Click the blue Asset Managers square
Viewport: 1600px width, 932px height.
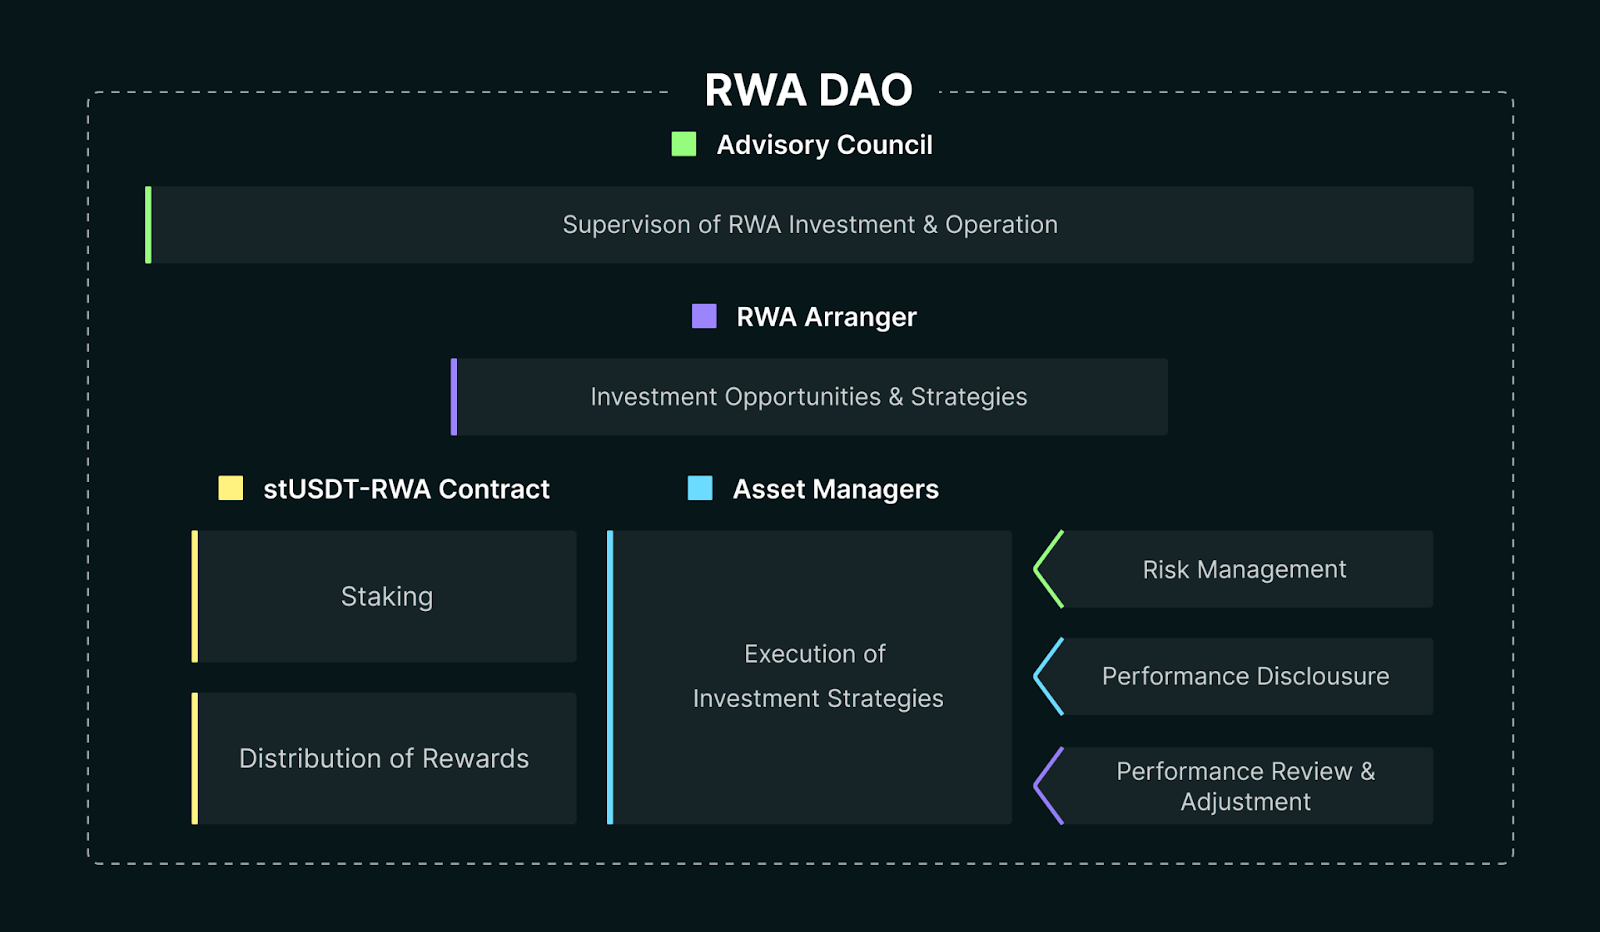(x=700, y=488)
